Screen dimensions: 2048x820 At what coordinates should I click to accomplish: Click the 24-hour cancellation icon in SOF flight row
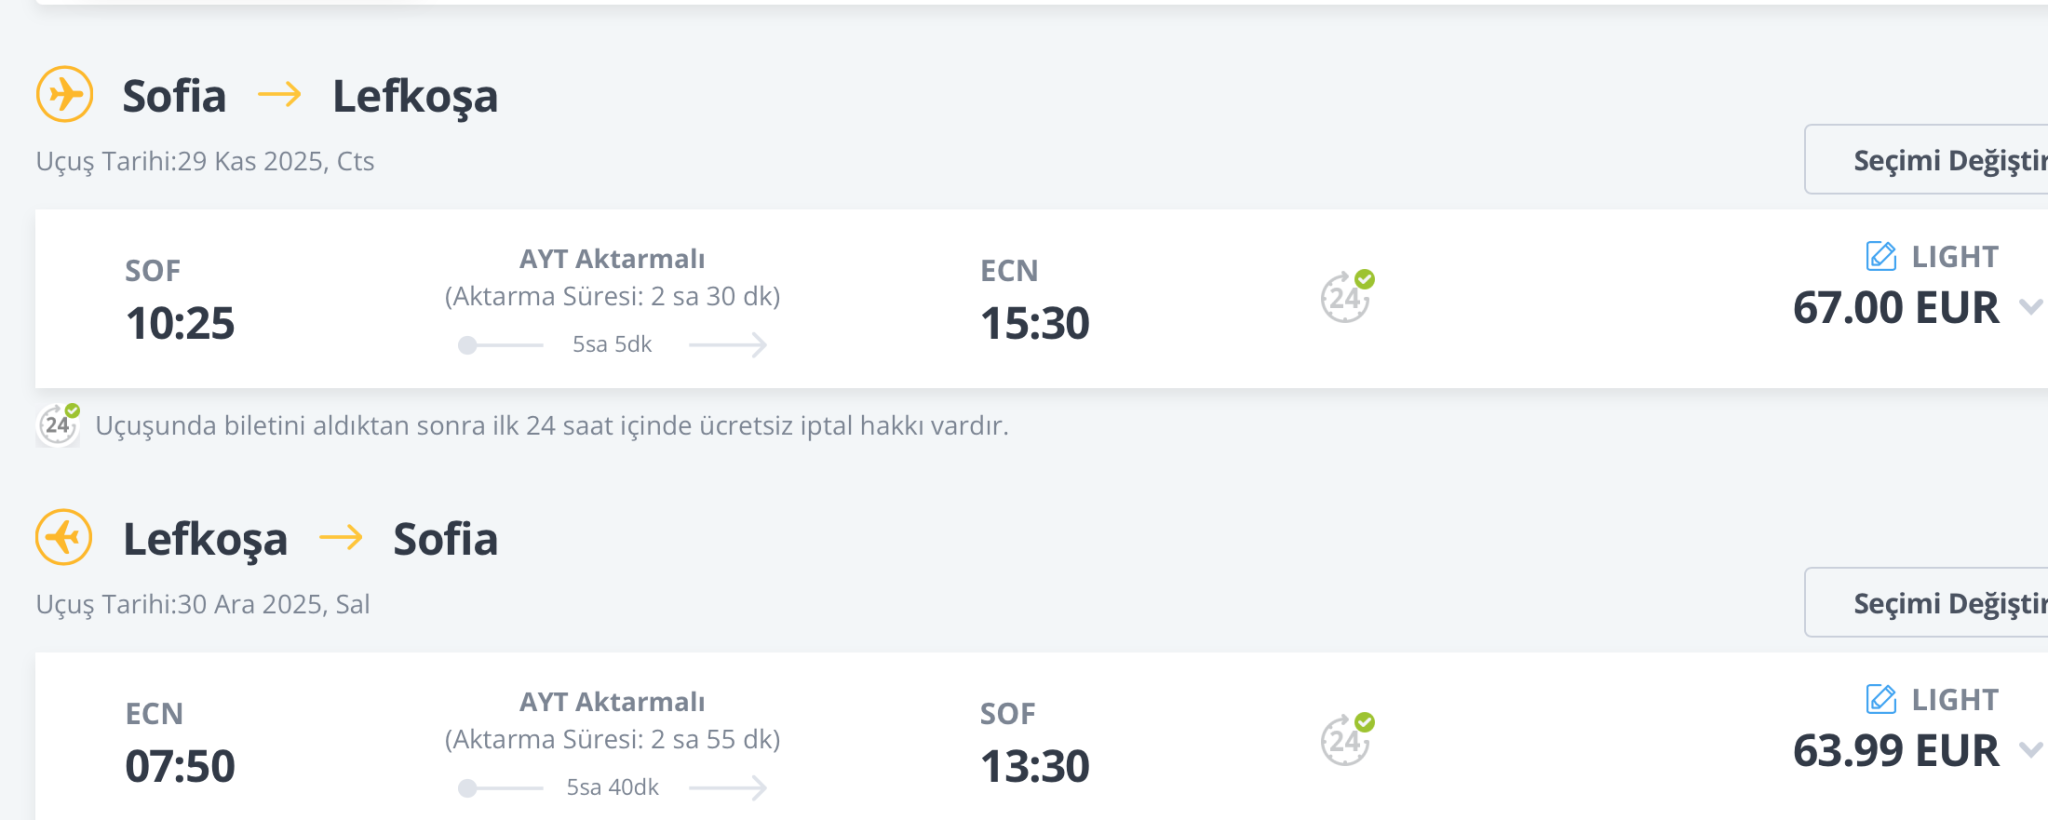[x=1346, y=297]
